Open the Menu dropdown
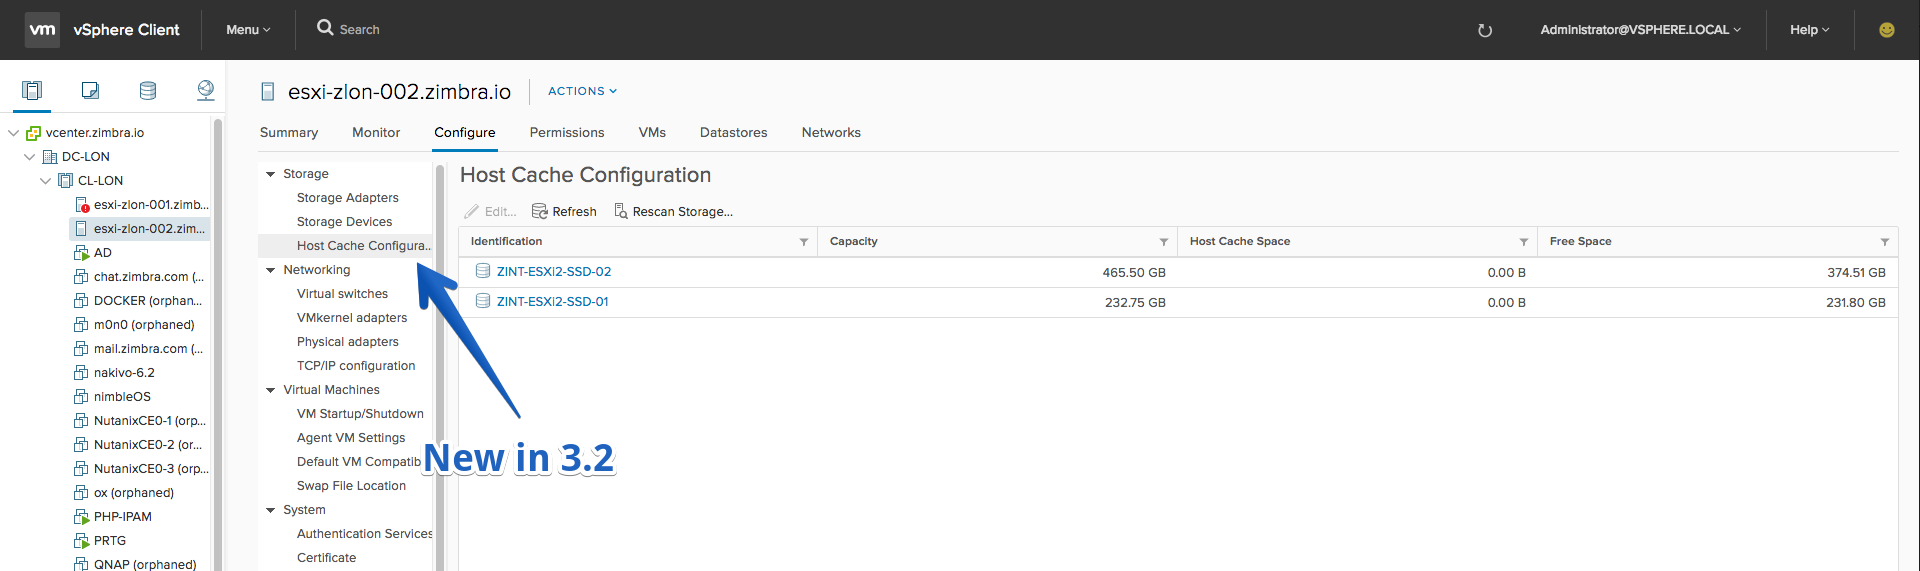The width and height of the screenshot is (1920, 571). tap(248, 30)
